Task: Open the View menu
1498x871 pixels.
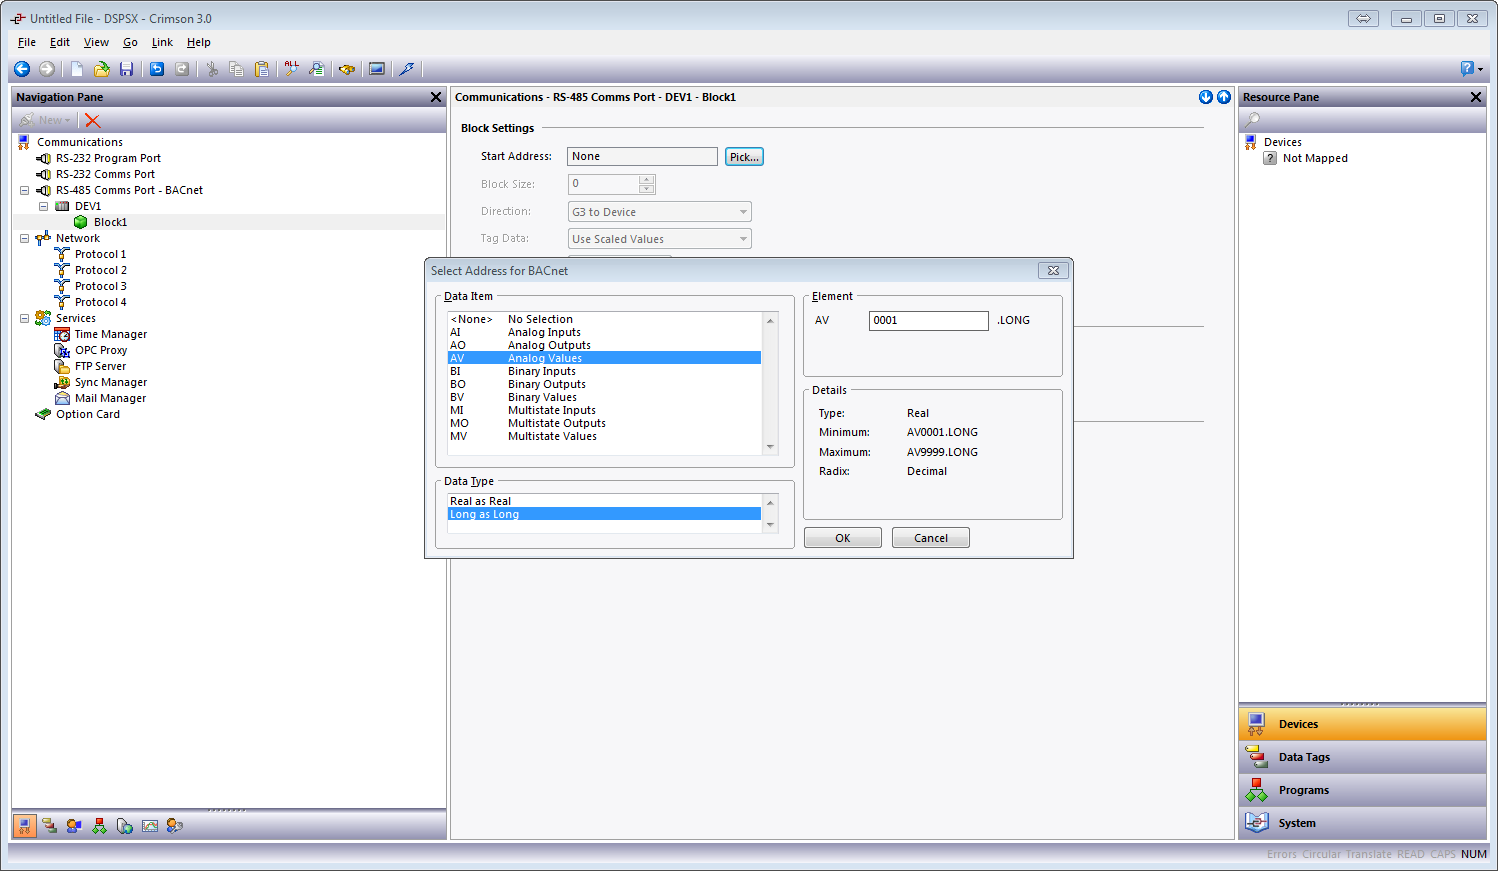Action: click(x=96, y=42)
